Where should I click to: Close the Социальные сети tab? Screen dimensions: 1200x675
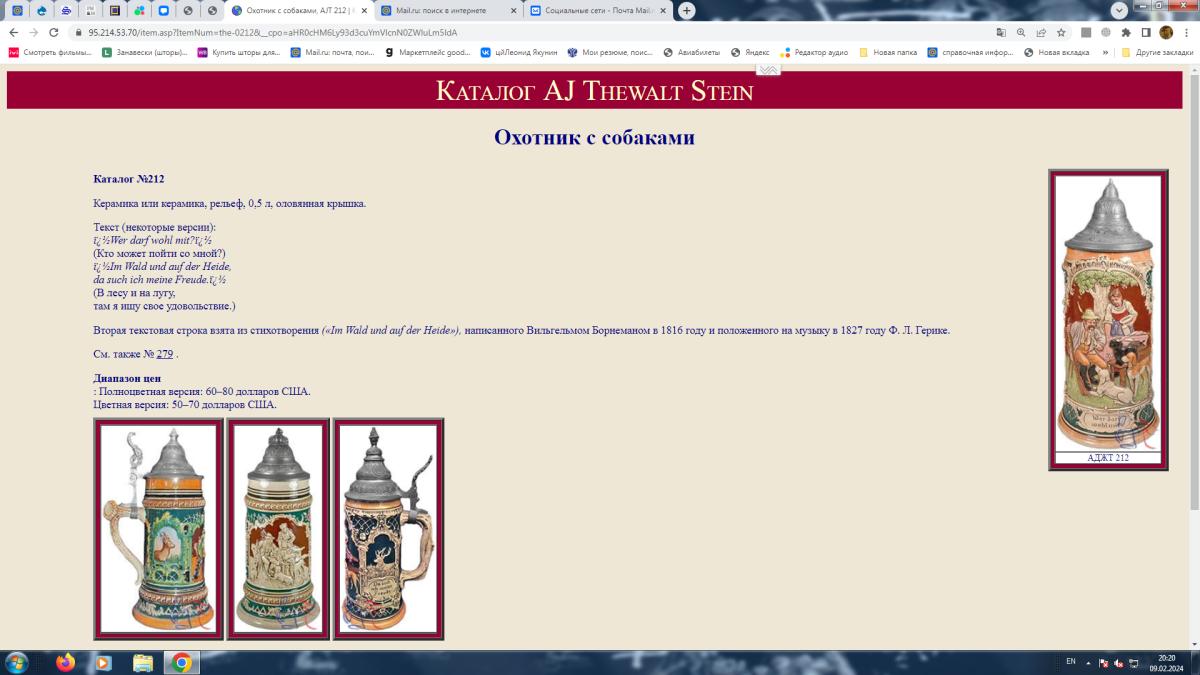664,10
